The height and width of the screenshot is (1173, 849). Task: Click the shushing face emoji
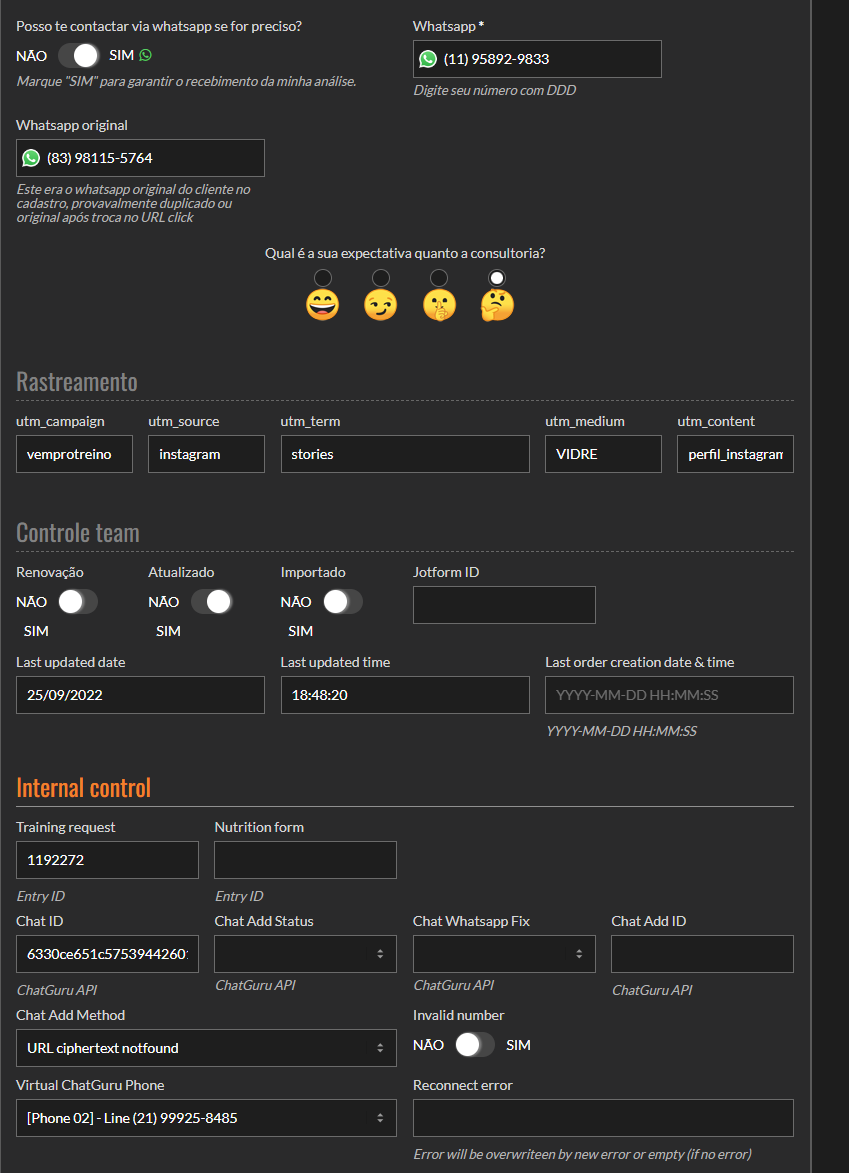(439, 305)
